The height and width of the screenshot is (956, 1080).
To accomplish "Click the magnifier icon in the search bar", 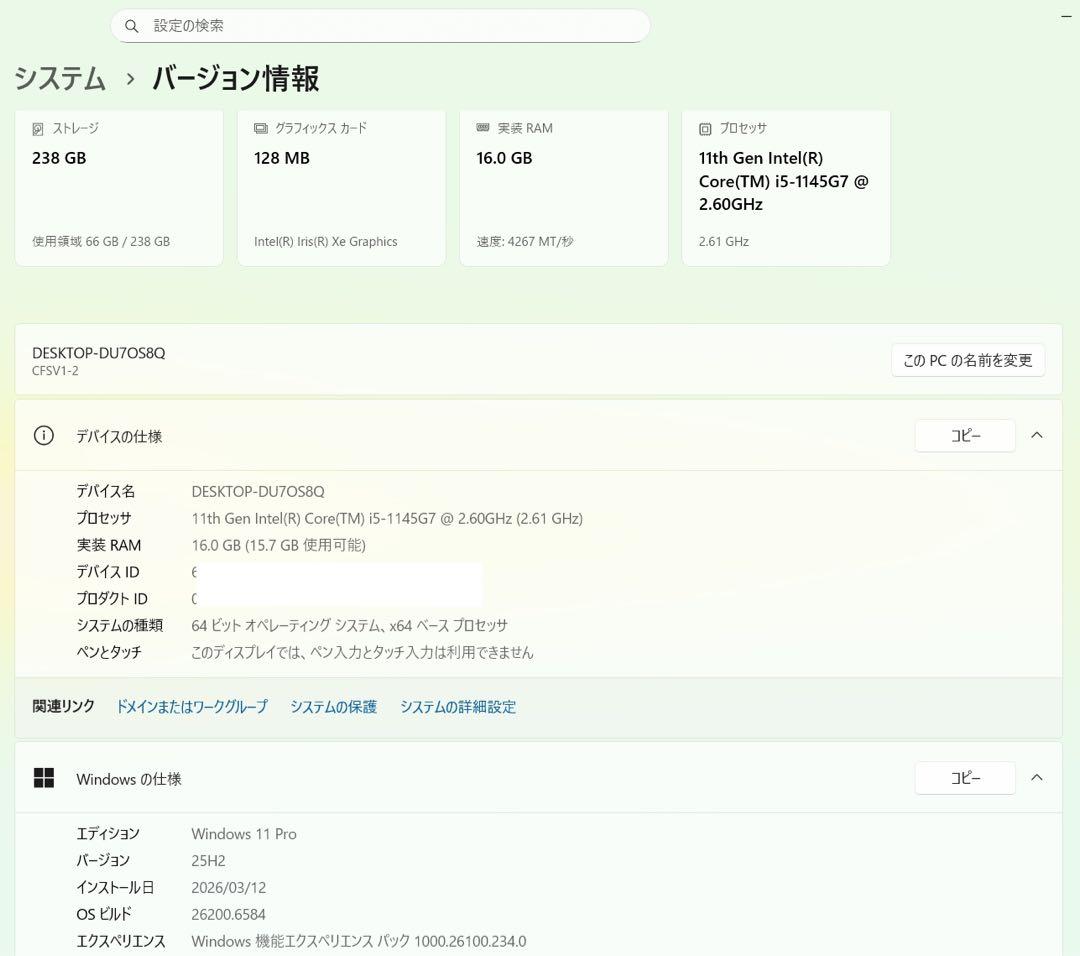I will point(132,25).
